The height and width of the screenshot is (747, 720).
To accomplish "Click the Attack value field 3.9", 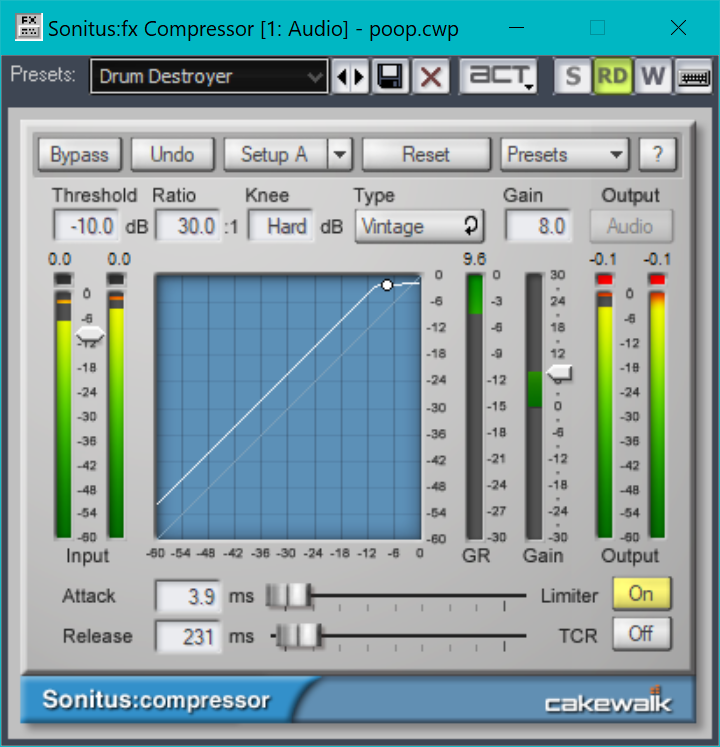I will 188,596.
